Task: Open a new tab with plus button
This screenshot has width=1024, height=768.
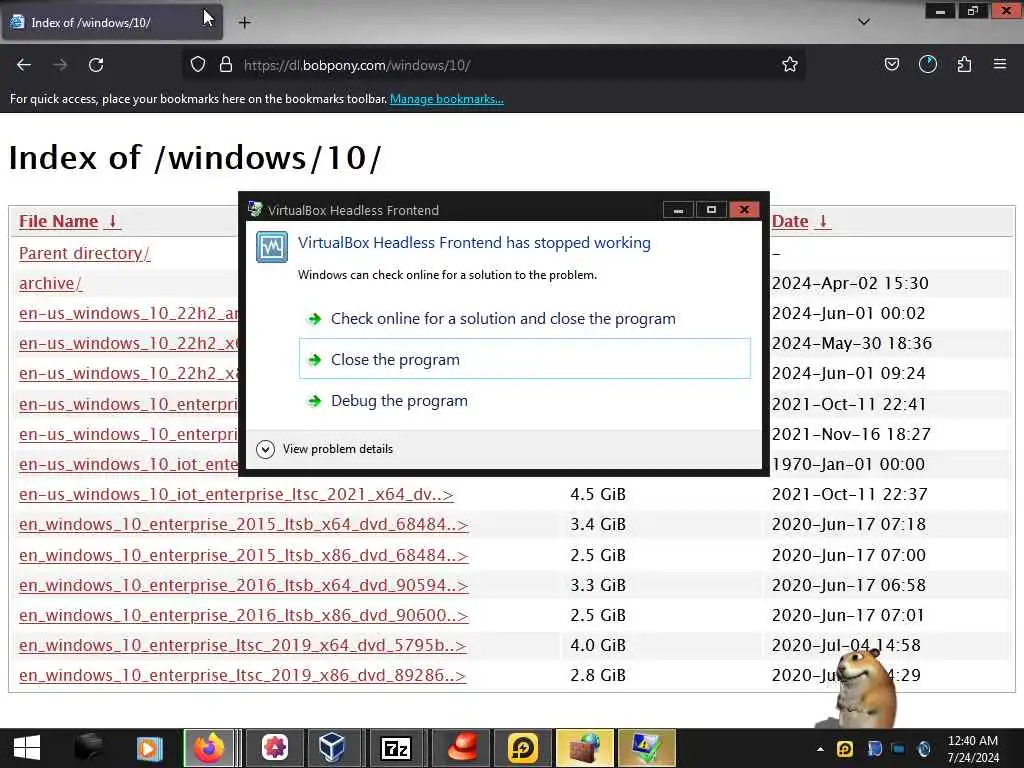Action: point(244,23)
